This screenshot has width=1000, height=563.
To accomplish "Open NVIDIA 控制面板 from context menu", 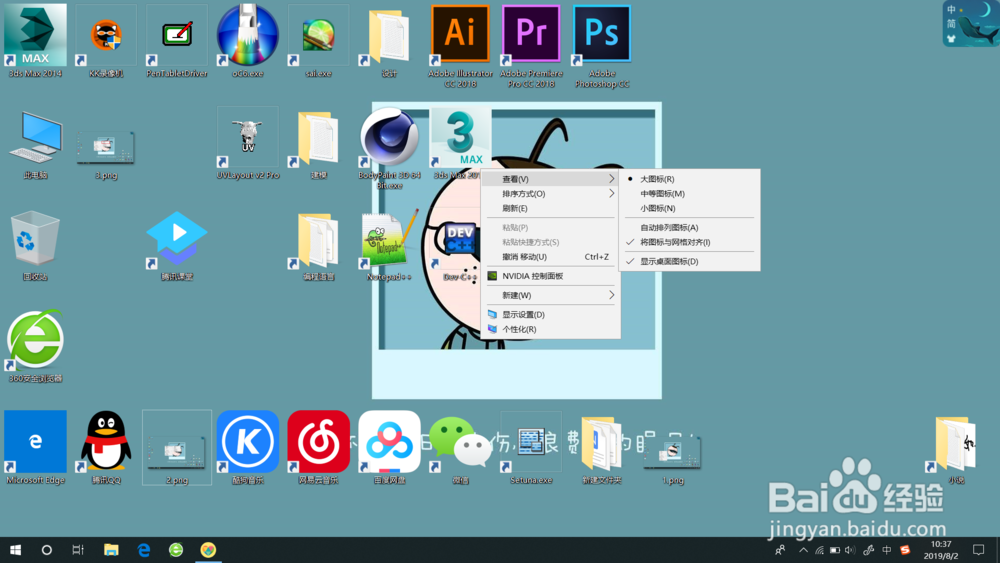I will pyautogui.click(x=550, y=276).
